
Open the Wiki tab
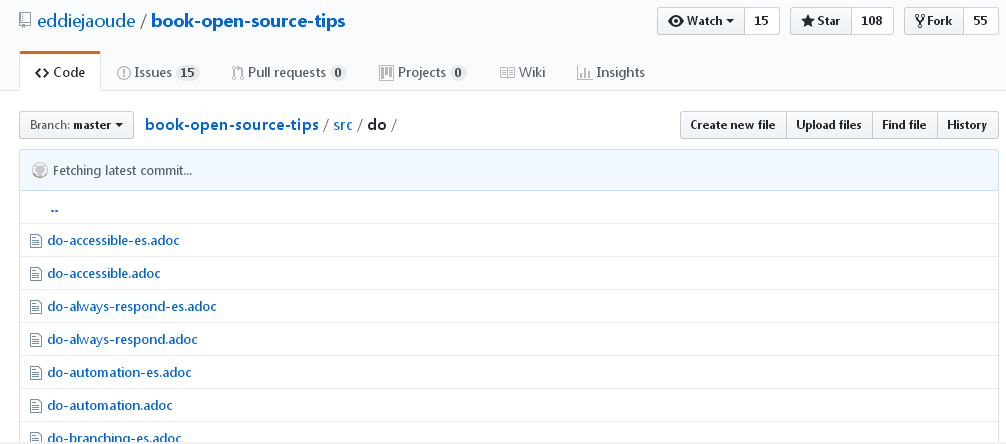[522, 73]
